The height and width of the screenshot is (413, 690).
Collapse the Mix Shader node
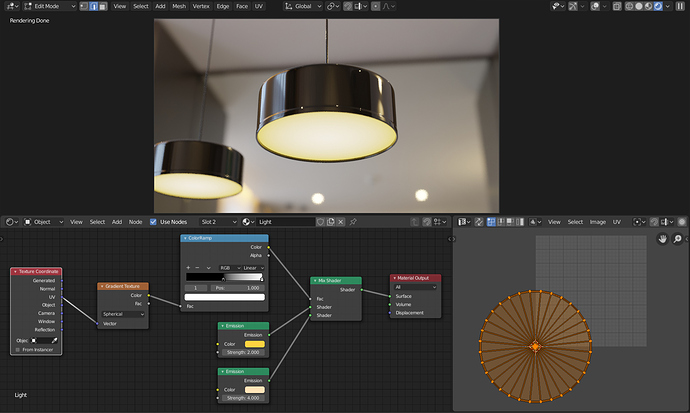coord(315,281)
